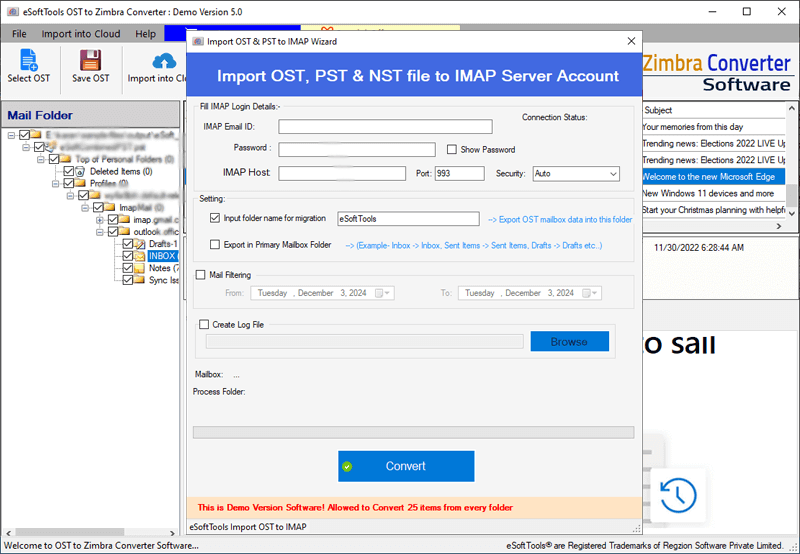Click the Select OST toolbar icon
This screenshot has width=800, height=554.
pos(29,60)
